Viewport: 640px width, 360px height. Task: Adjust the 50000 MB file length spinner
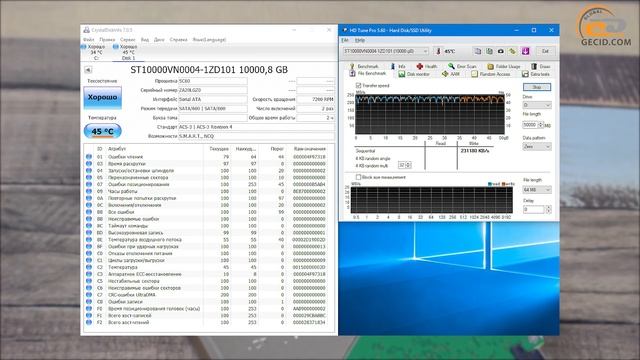coord(541,125)
